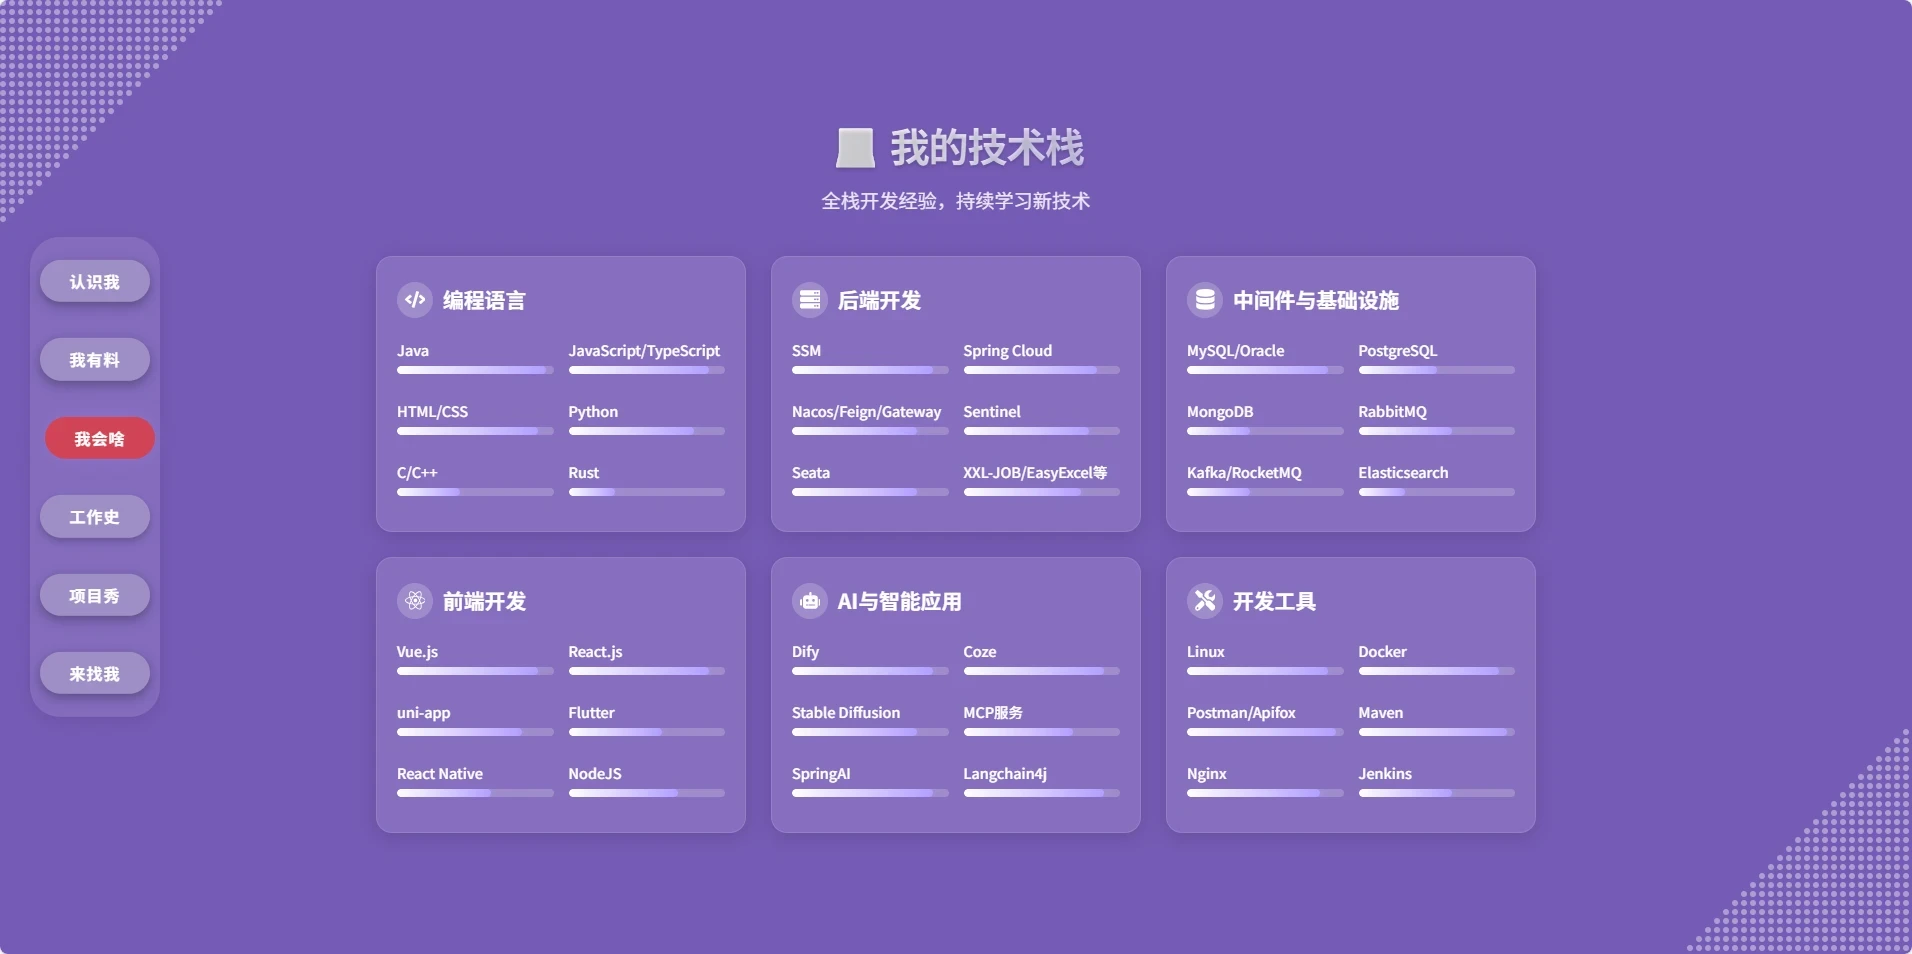The image size is (1912, 954).
Task: Jump to the 工作史 section
Action: point(95,517)
